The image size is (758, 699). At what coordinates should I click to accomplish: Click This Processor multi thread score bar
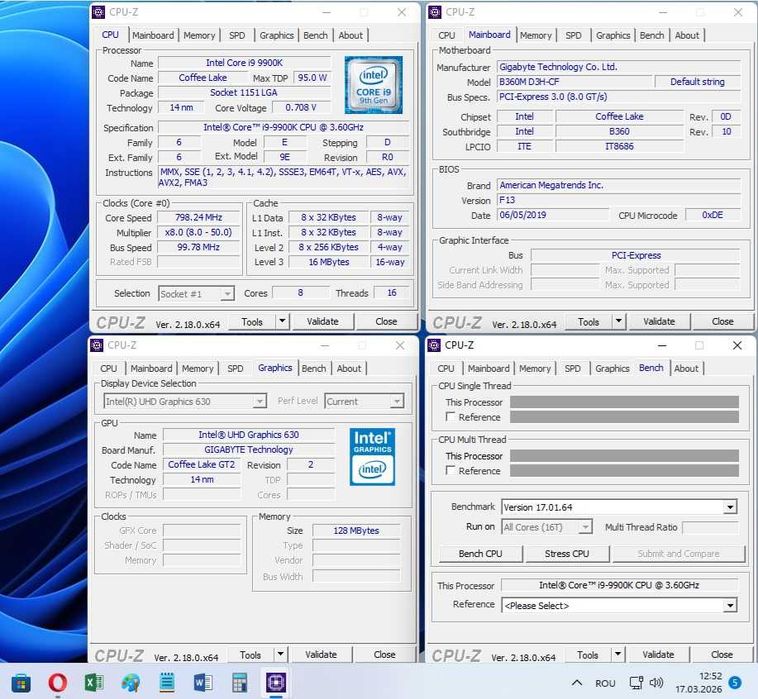tap(625, 456)
